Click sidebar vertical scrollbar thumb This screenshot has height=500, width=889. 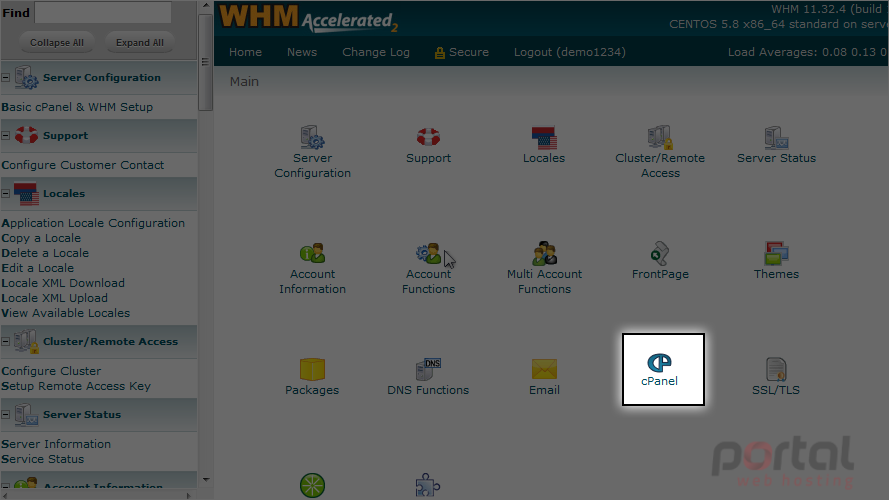205,62
